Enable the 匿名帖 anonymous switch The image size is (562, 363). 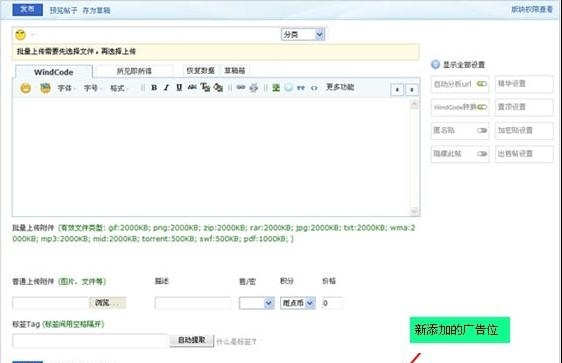[x=482, y=130]
